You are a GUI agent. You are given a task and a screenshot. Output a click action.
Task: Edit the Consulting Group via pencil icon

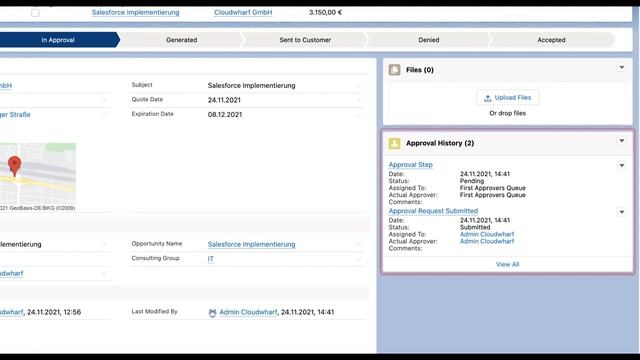(359, 259)
